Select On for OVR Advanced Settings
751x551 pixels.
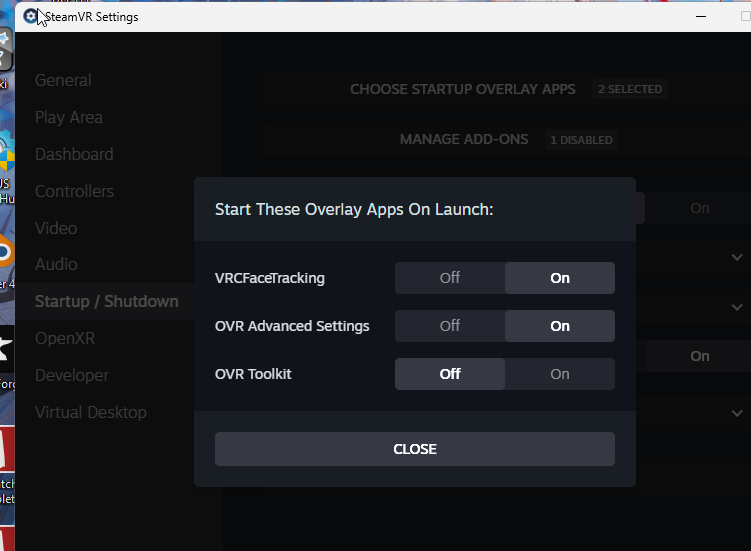tap(559, 326)
